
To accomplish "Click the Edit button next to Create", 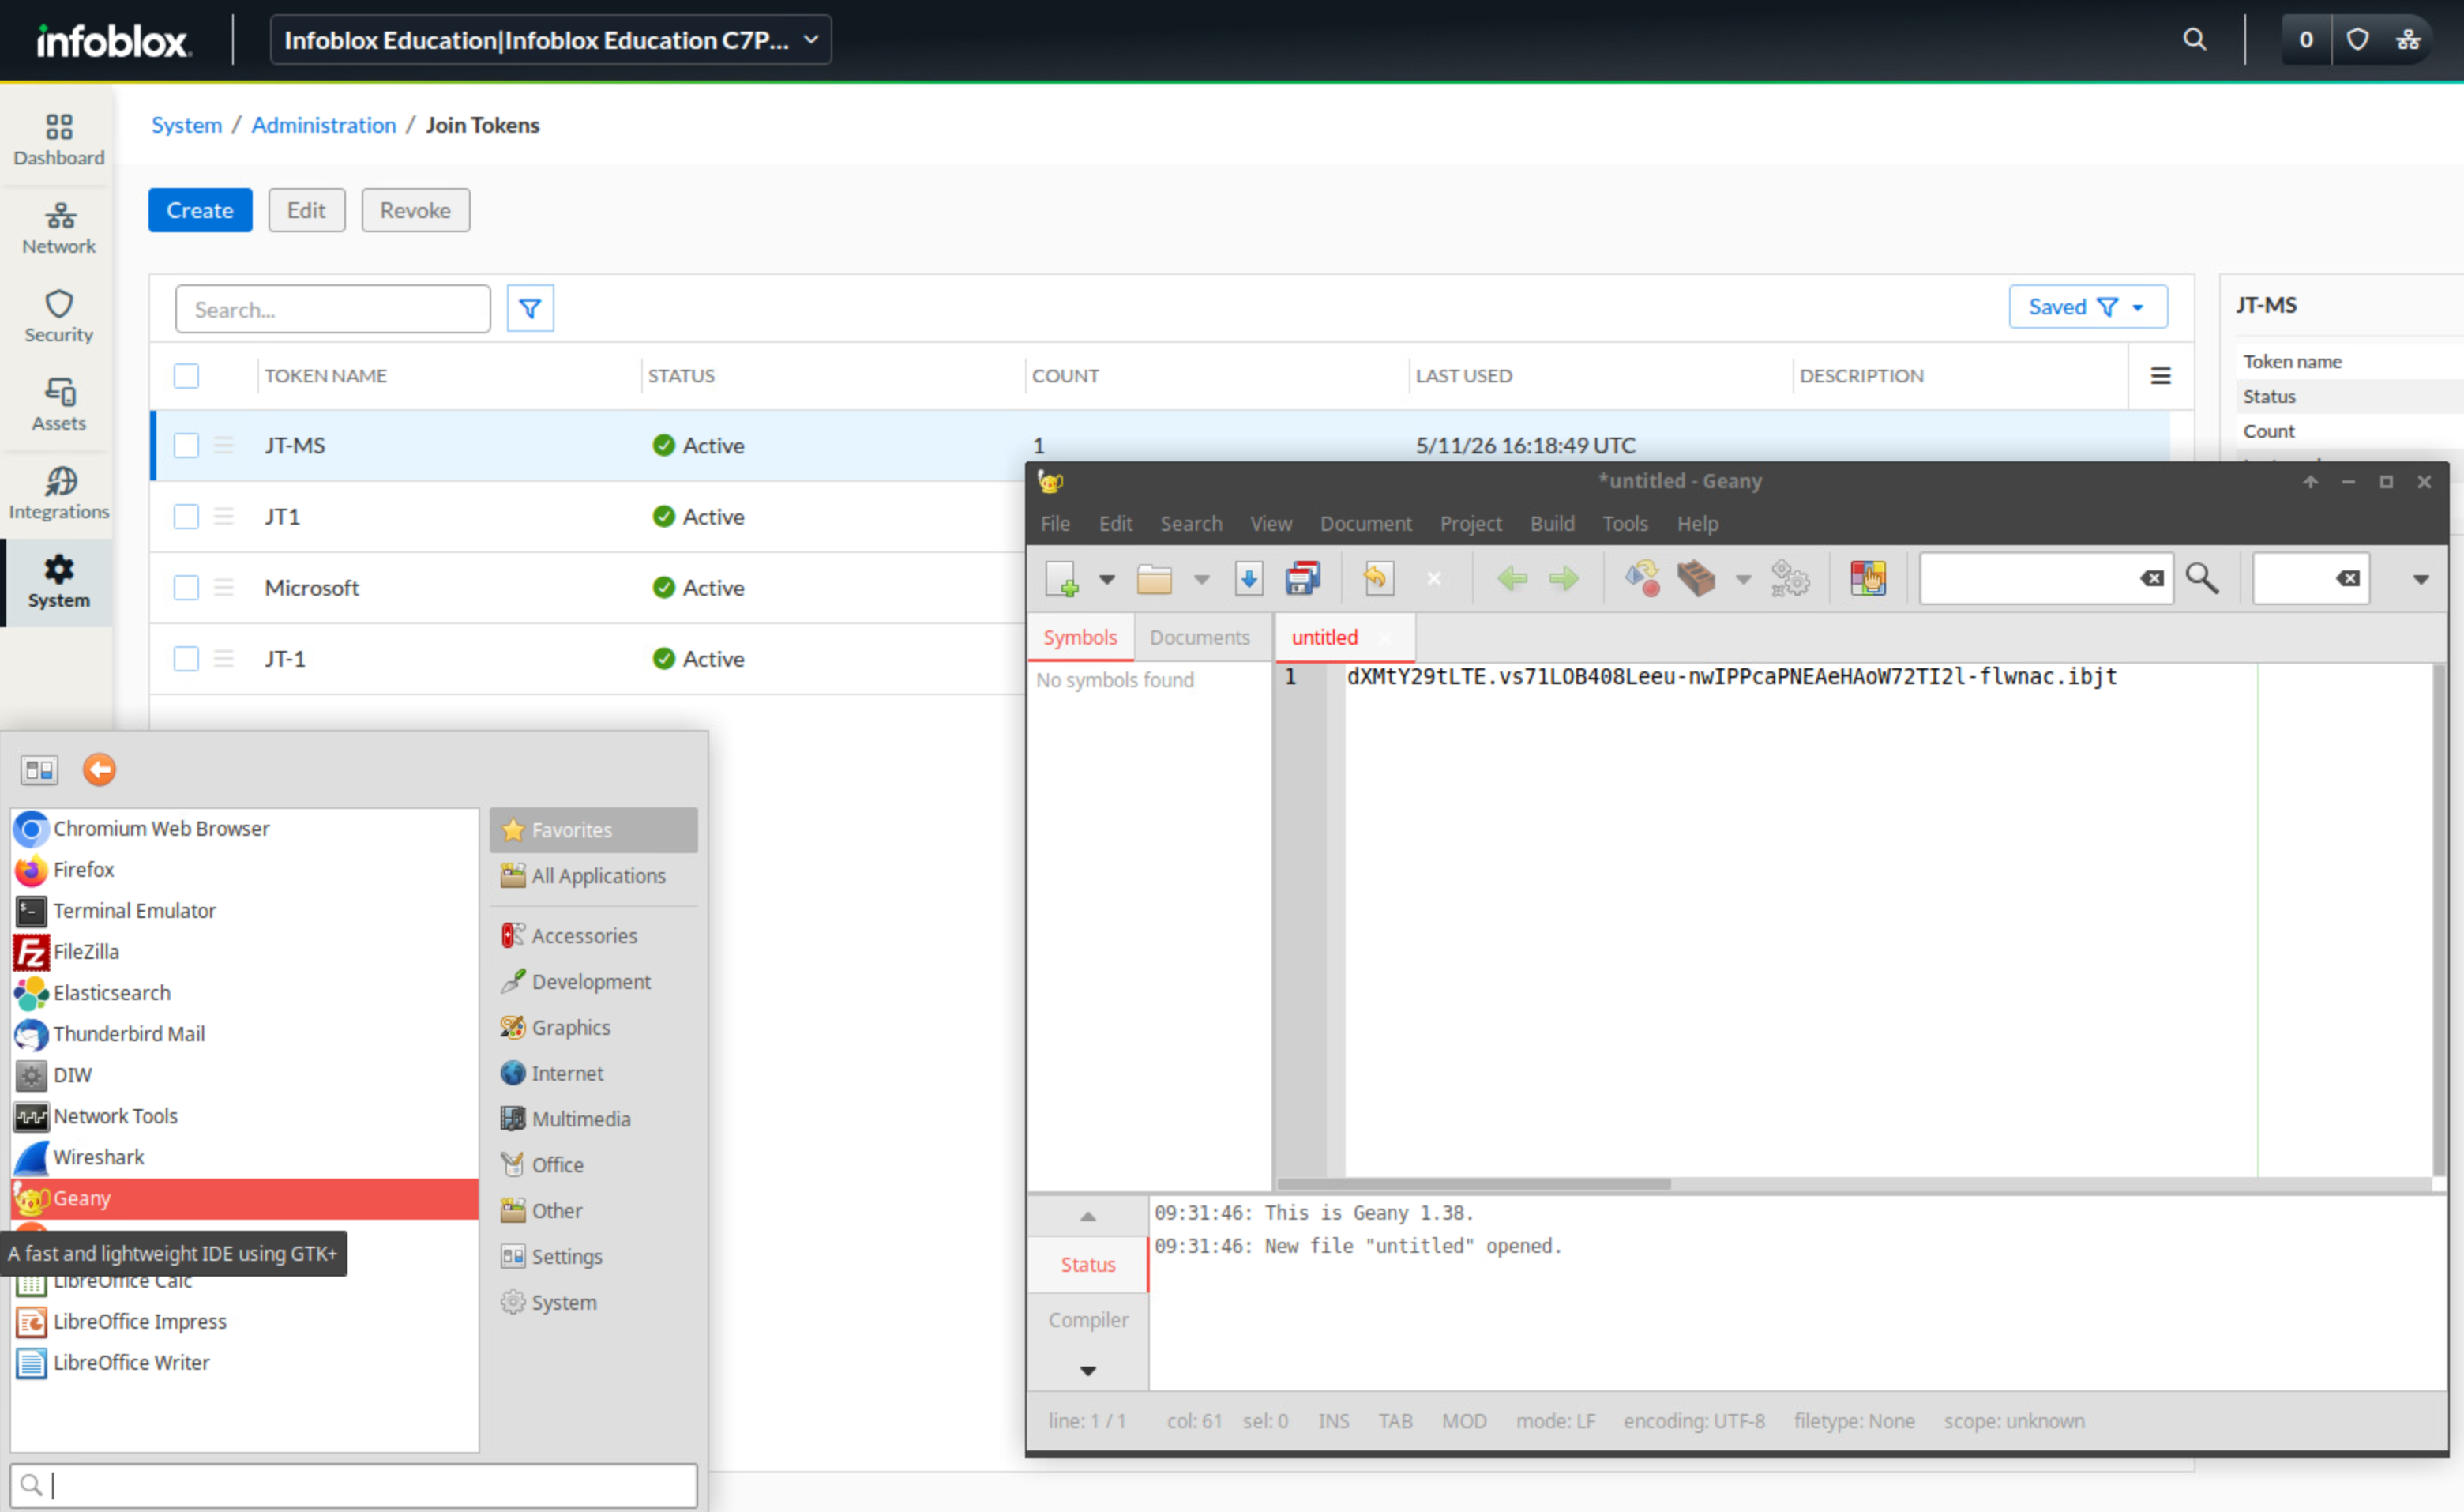I will [x=306, y=210].
